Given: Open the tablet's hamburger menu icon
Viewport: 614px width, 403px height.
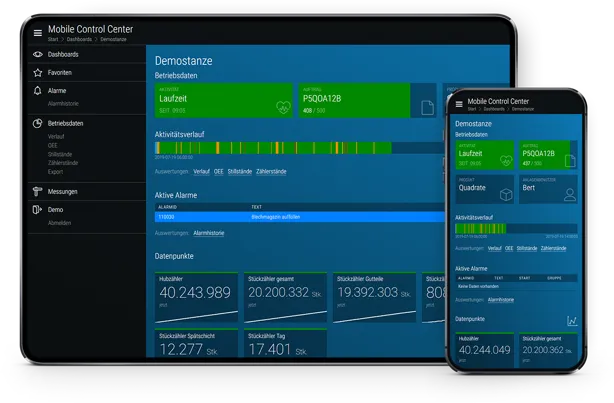Looking at the screenshot, I should [38, 33].
